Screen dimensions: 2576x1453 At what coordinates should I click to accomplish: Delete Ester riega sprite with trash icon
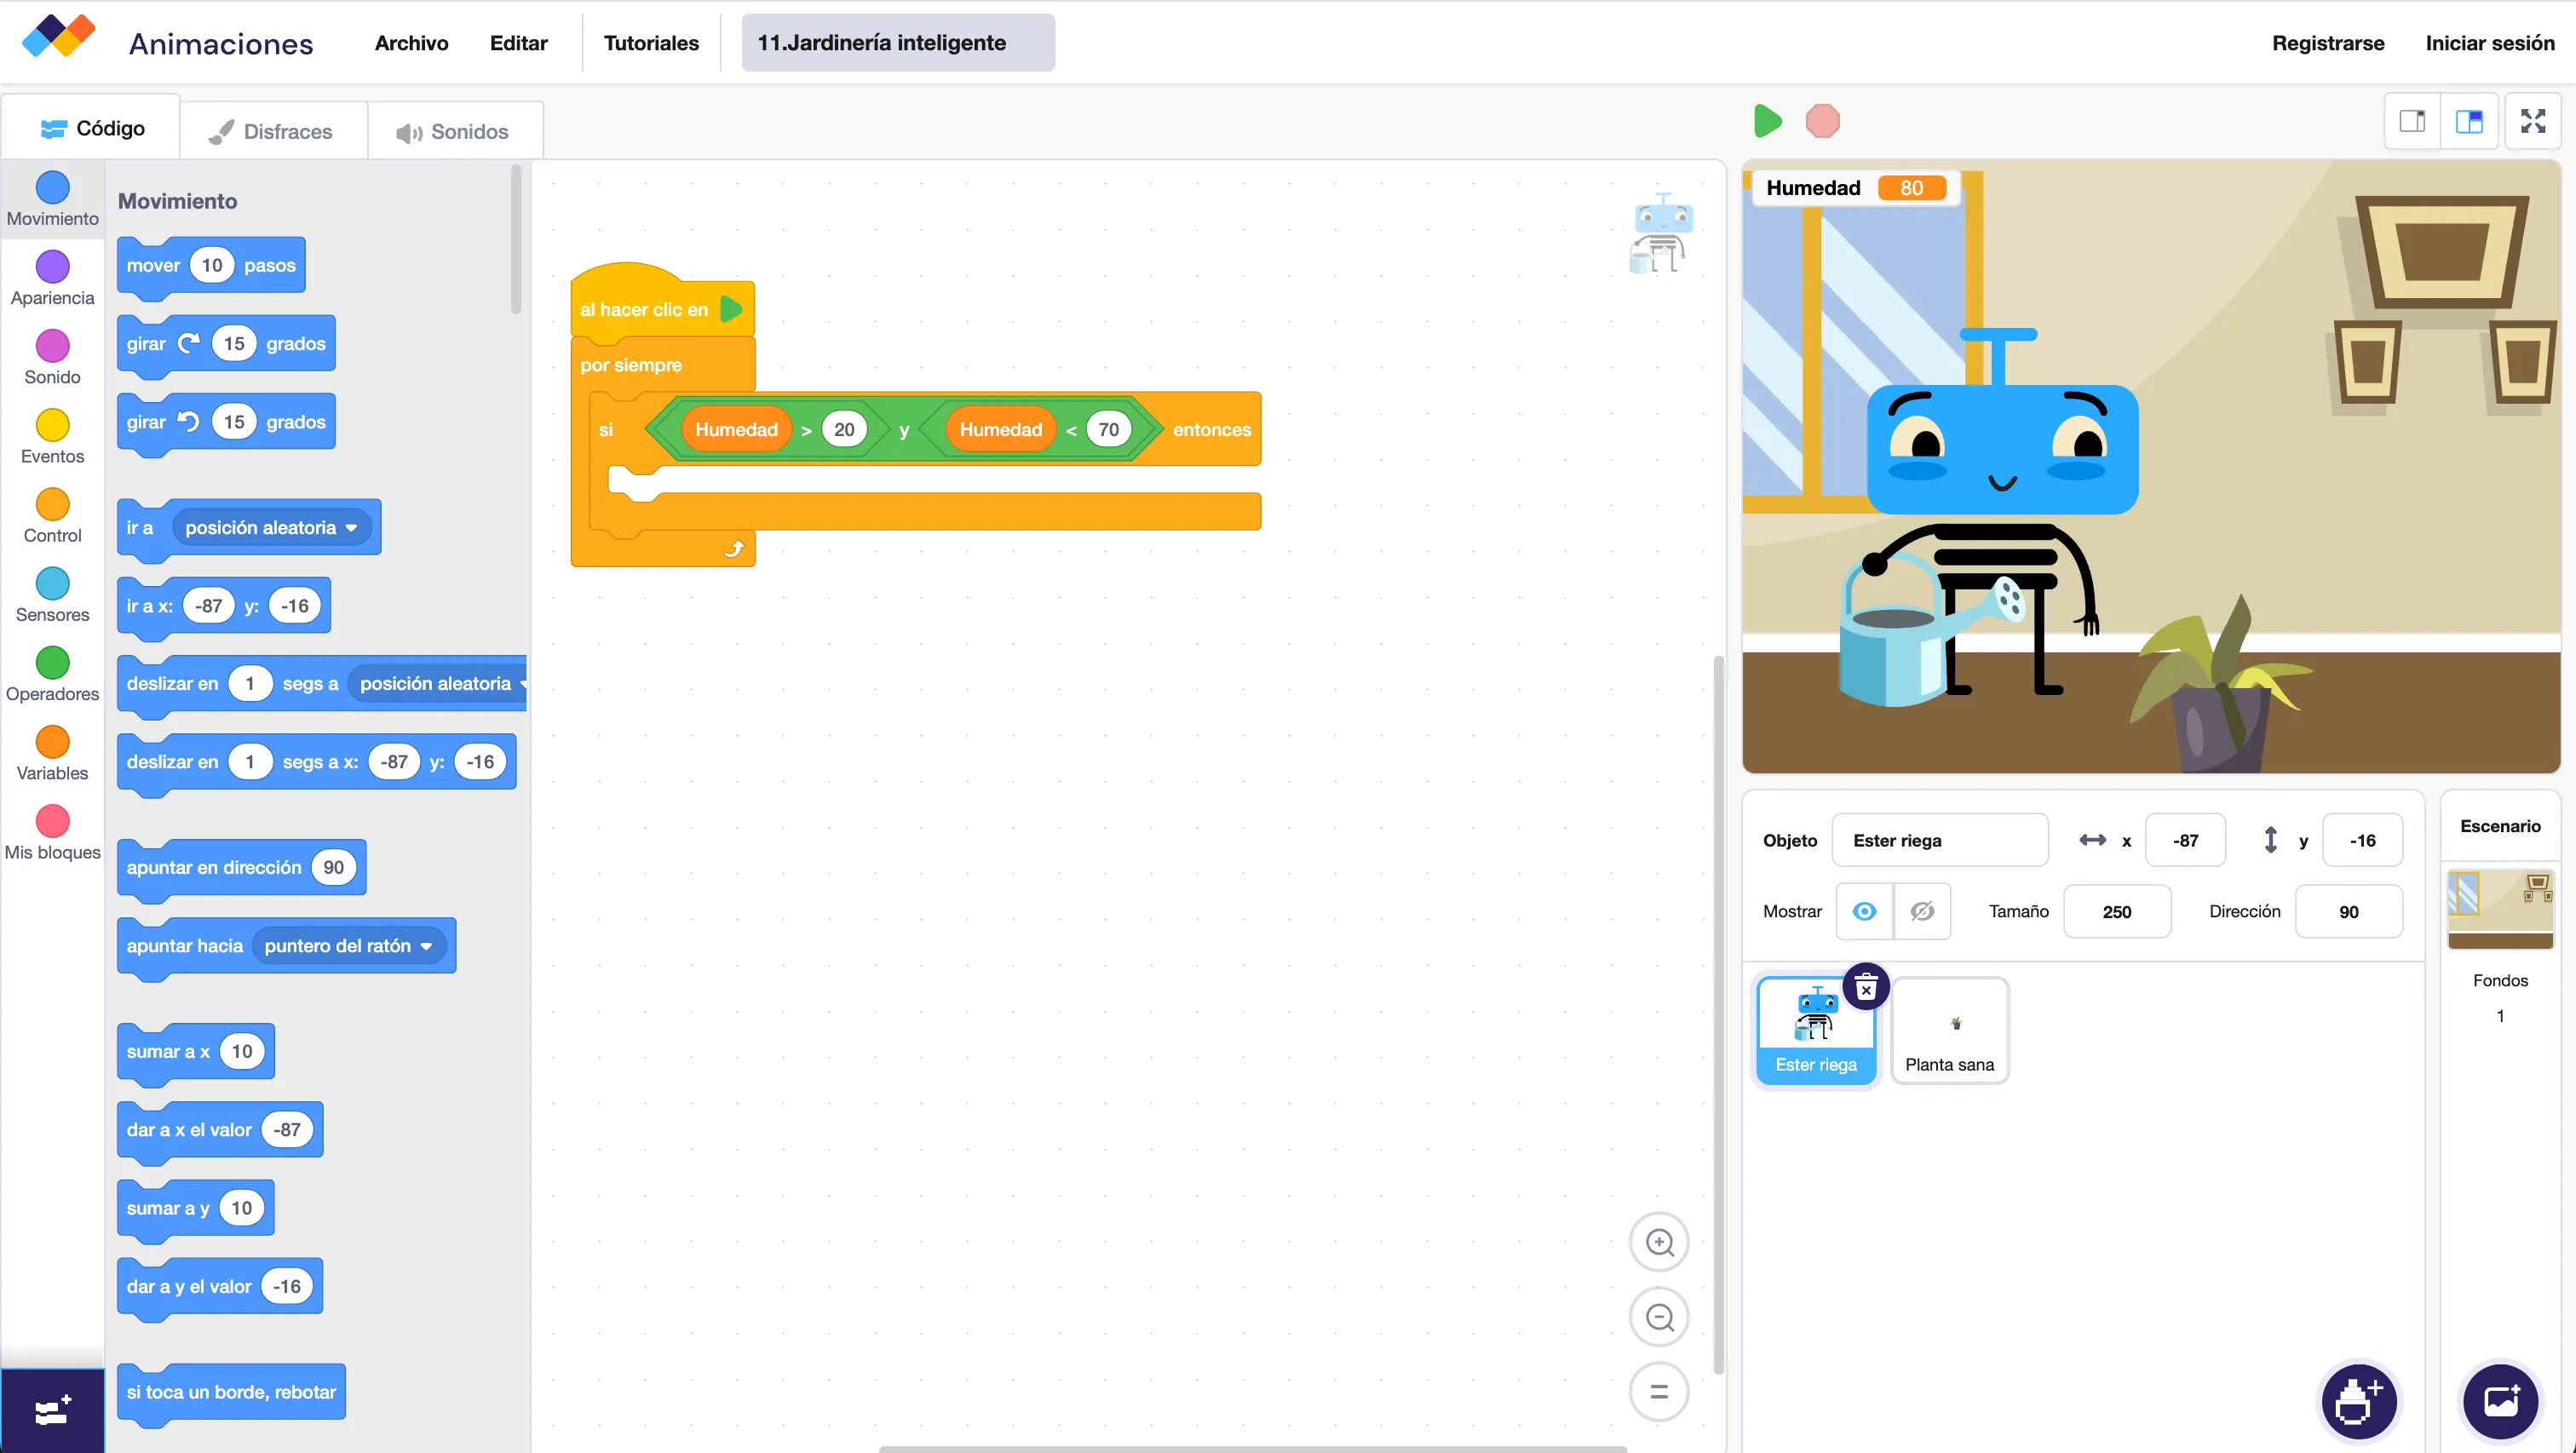(x=1865, y=988)
